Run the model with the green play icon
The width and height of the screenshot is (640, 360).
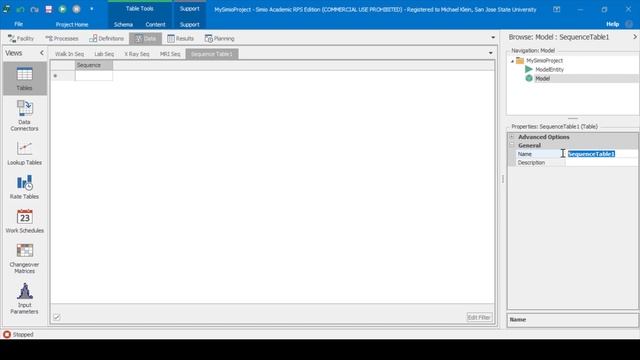coord(62,9)
